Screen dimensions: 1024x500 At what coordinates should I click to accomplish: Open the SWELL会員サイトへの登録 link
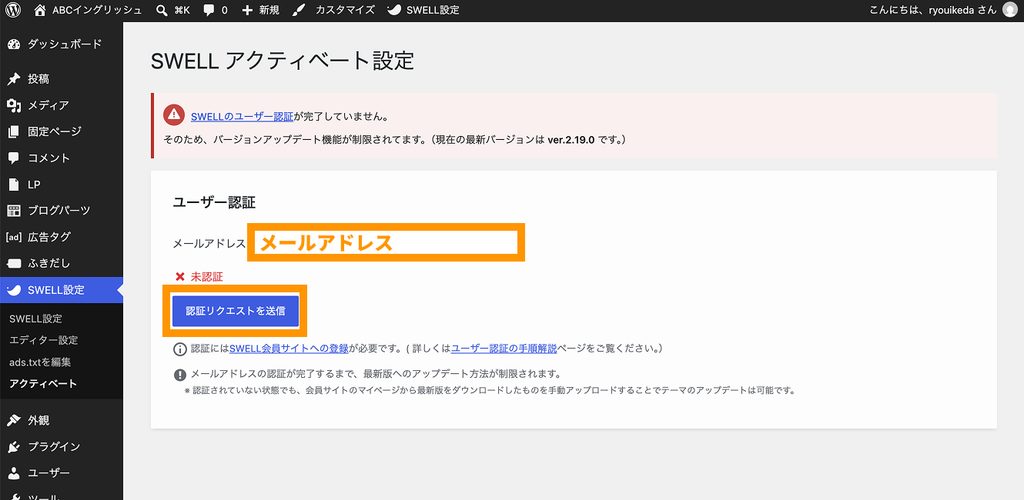[289, 349]
